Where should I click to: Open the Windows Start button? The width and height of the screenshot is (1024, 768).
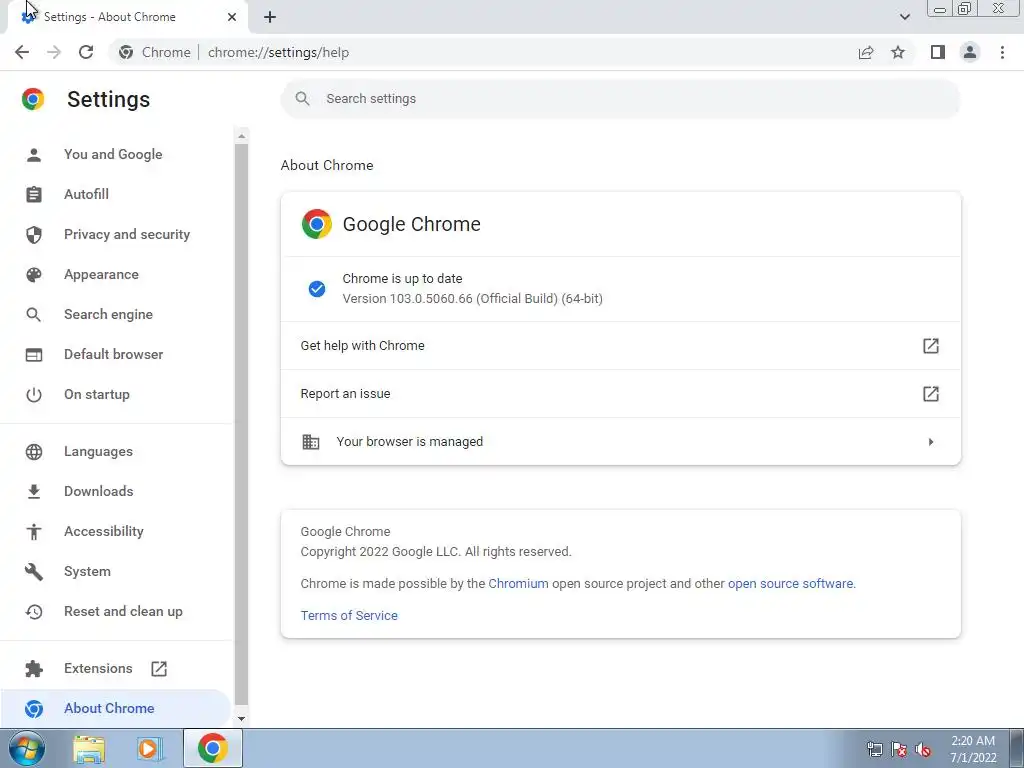click(x=26, y=748)
